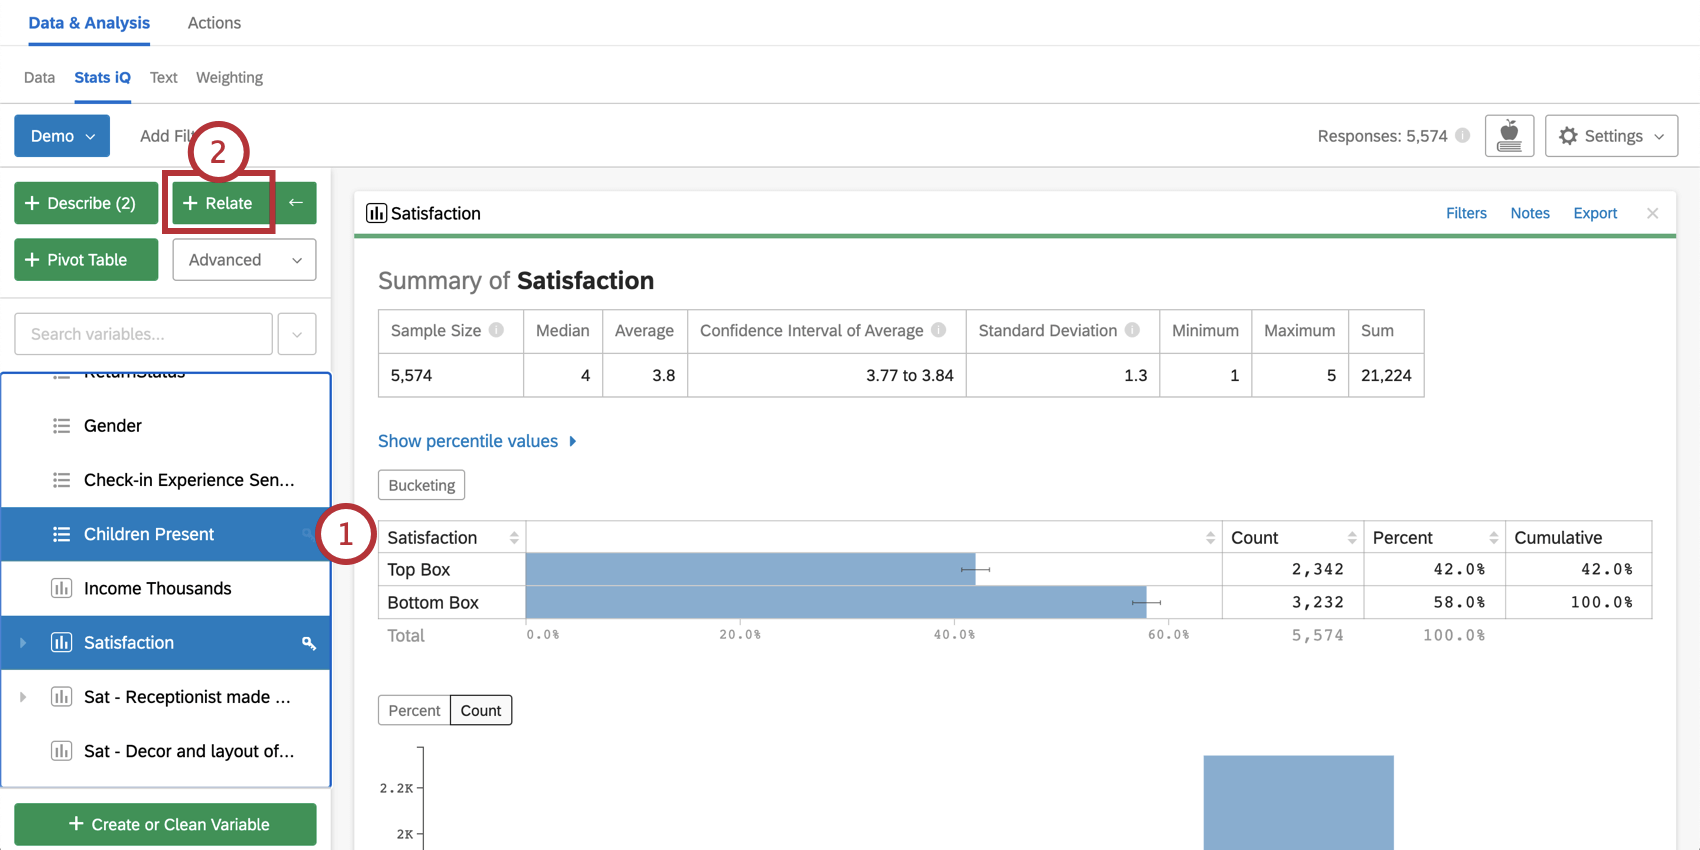
Task: Switch chart display to Count
Action: pos(481,710)
